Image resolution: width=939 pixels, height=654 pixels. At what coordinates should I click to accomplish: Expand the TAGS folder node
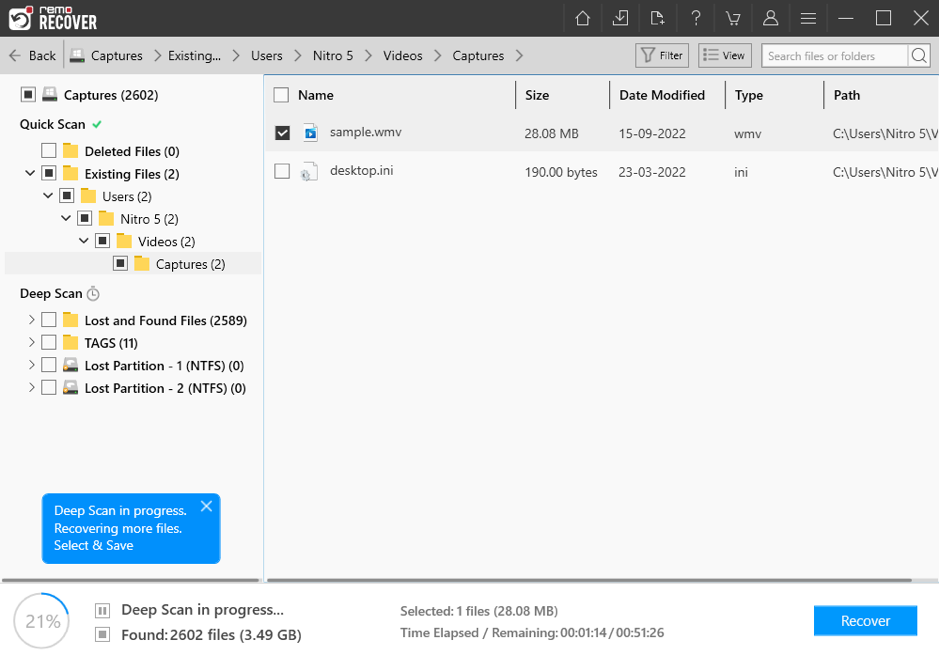[31, 343]
